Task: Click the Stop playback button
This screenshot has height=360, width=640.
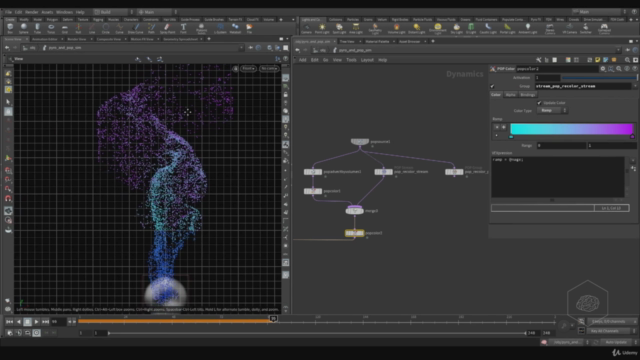Action: (27, 322)
